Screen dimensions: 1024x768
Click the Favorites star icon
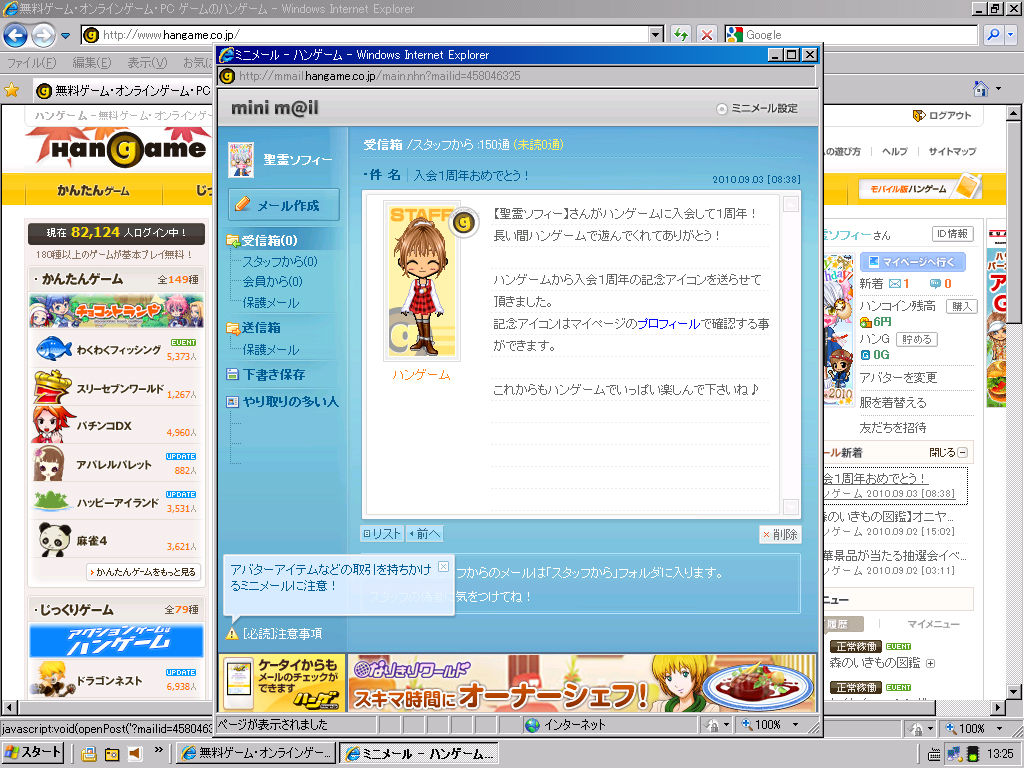(12, 90)
